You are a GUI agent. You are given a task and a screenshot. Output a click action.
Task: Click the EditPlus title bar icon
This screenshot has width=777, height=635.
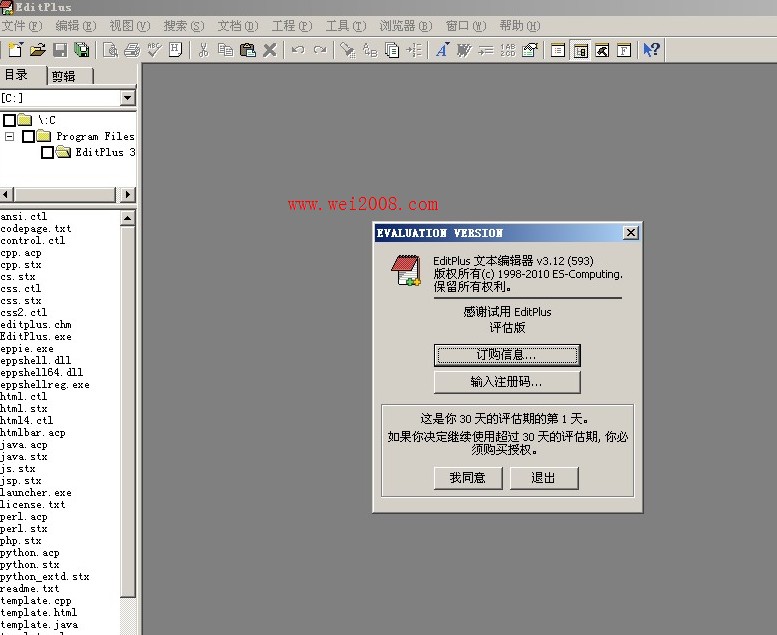click(7, 7)
